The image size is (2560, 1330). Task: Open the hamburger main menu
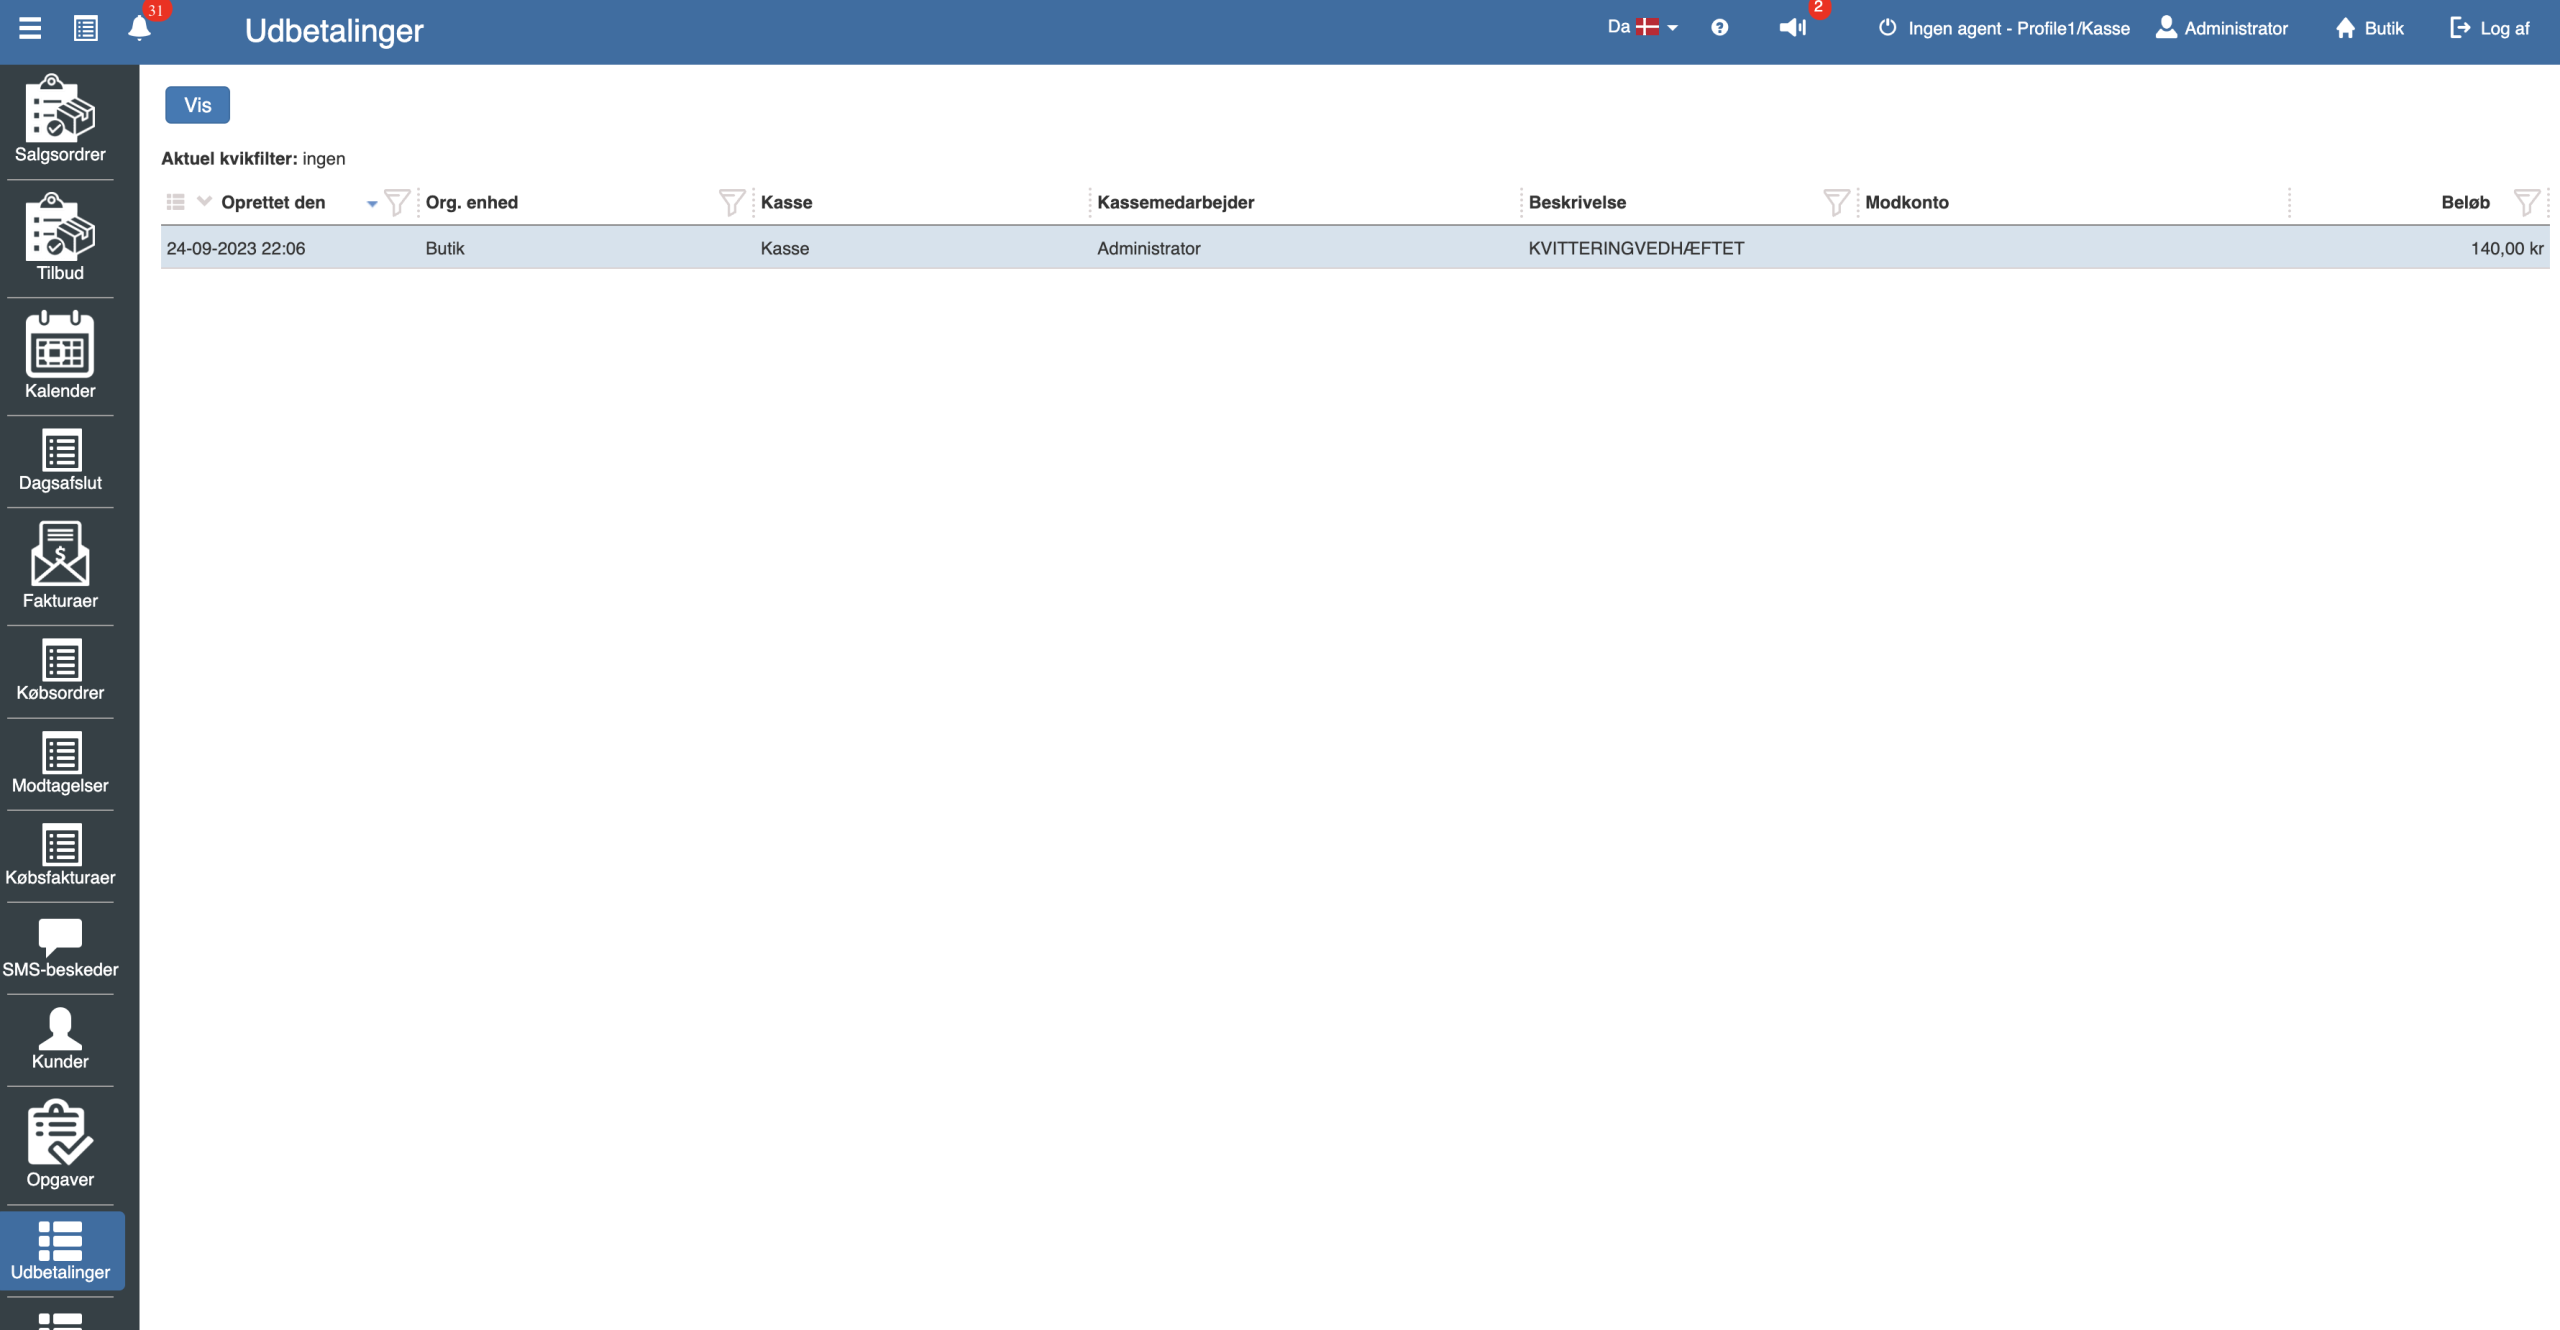click(30, 28)
